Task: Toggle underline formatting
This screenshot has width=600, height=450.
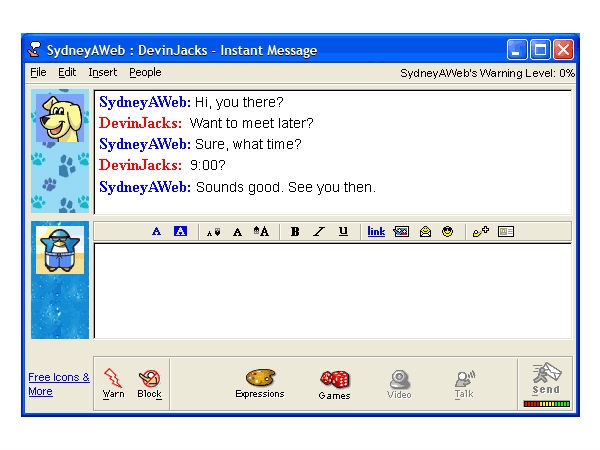Action: pos(343,231)
